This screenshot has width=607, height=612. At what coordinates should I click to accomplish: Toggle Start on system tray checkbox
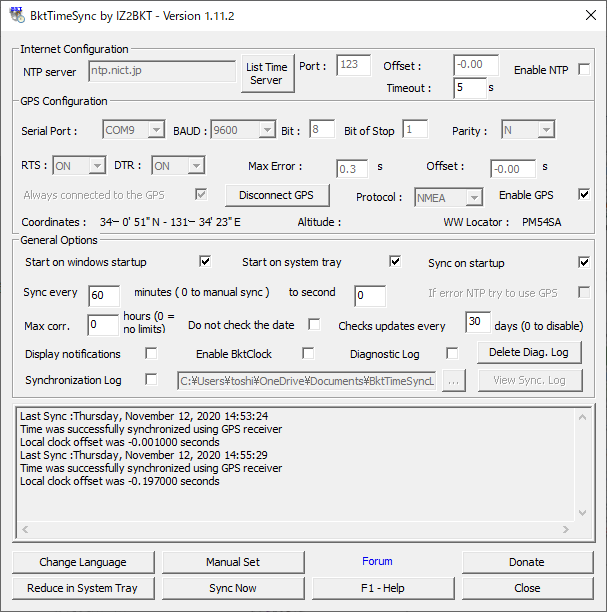coord(395,262)
